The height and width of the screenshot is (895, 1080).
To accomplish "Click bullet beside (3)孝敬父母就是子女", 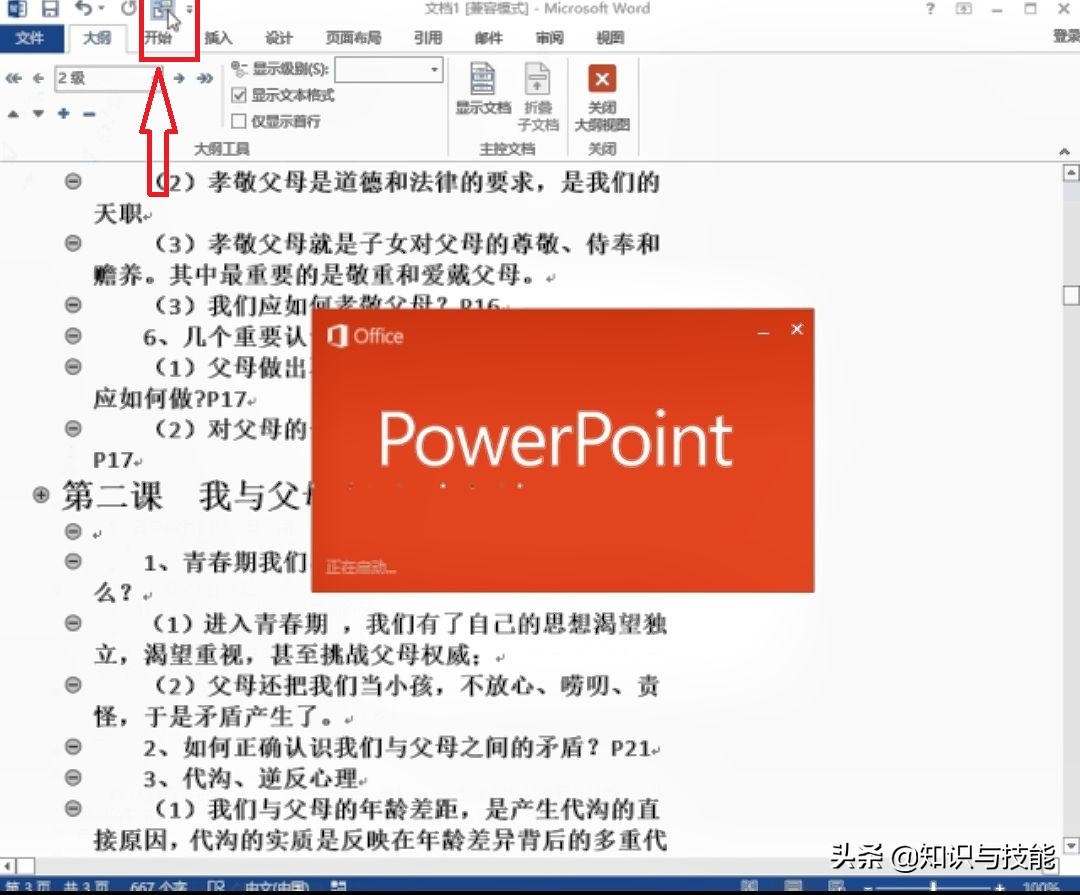I will point(73,243).
